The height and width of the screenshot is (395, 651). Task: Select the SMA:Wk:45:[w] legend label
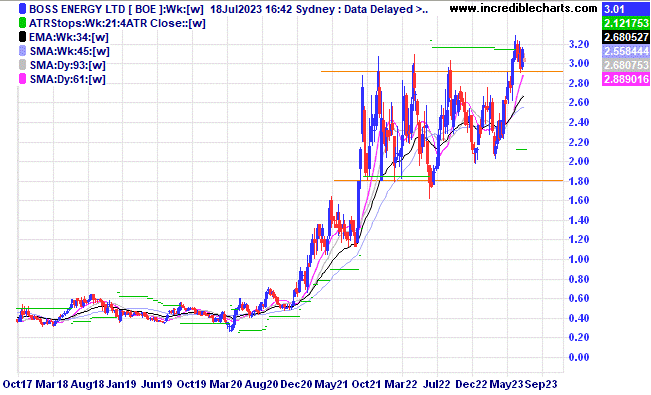69,52
